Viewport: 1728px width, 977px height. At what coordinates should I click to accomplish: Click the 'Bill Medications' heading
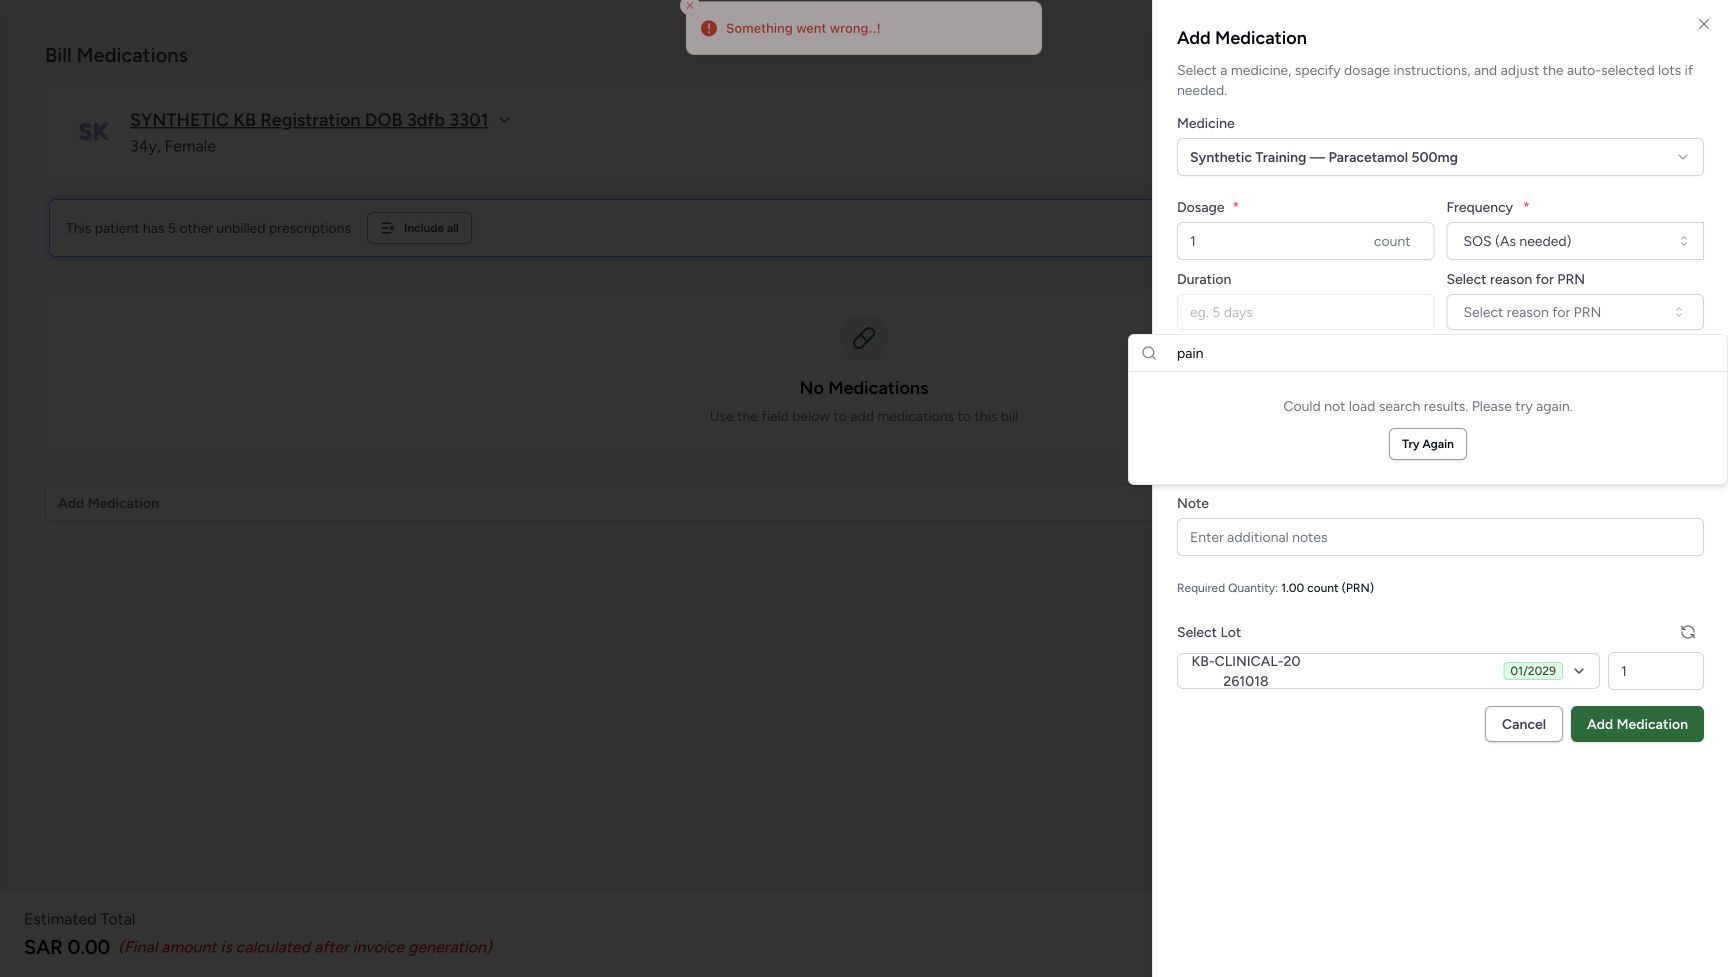tap(116, 55)
